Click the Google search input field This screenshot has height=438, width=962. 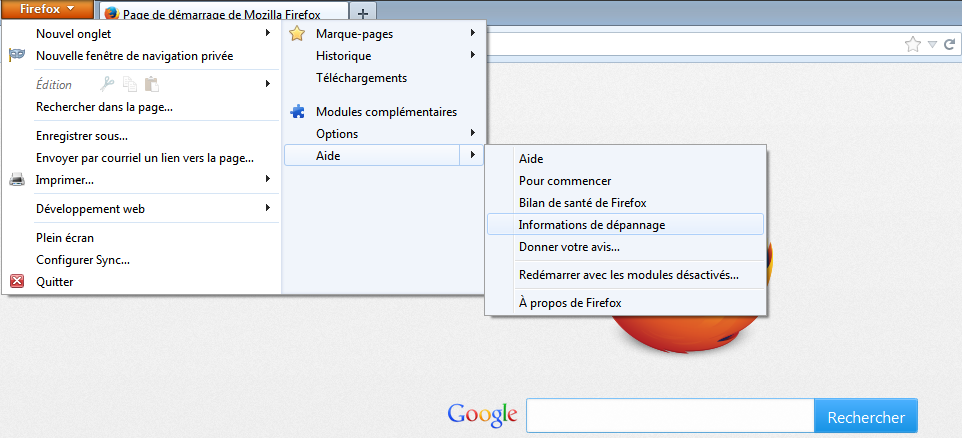tap(671, 417)
